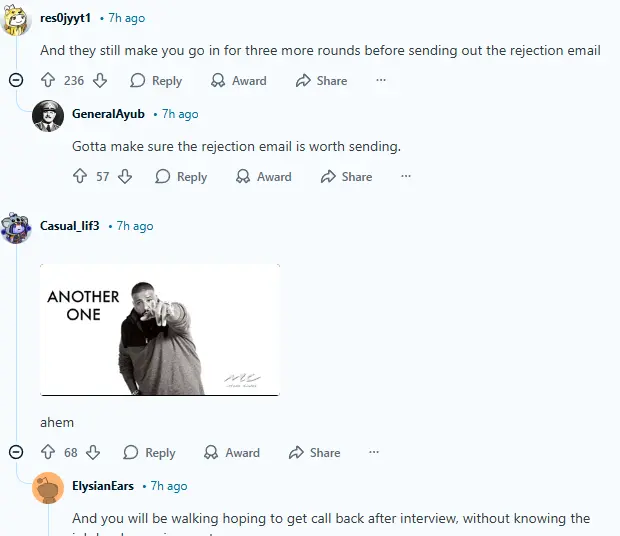Viewport: 620px width, 536px height.
Task: Reply to res0jyyt1's comment
Action: click(x=156, y=81)
